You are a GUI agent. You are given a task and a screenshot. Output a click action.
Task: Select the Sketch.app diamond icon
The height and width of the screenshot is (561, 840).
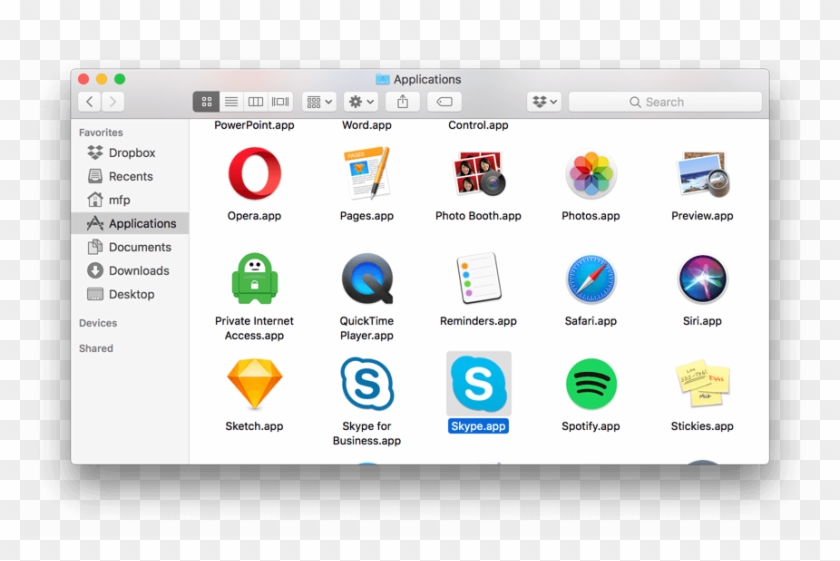[254, 384]
